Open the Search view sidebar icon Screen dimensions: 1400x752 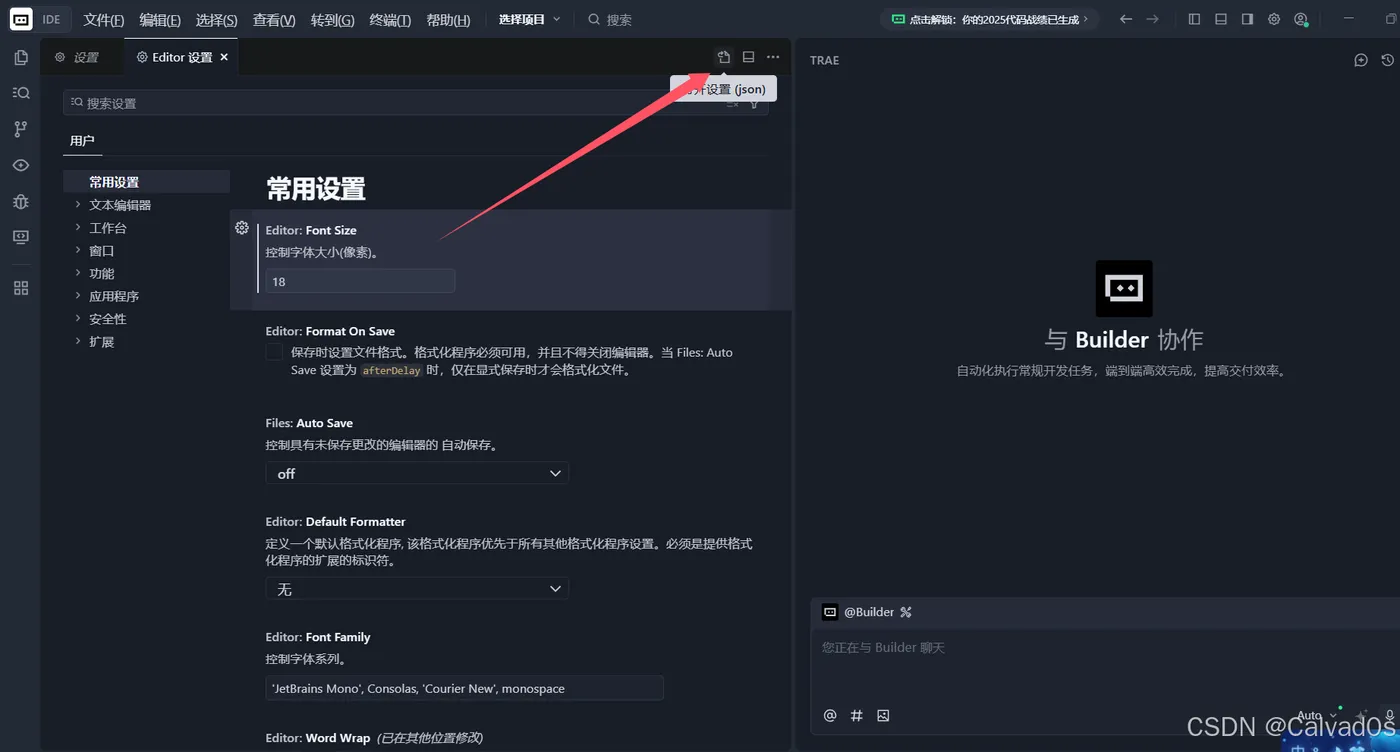(21, 93)
